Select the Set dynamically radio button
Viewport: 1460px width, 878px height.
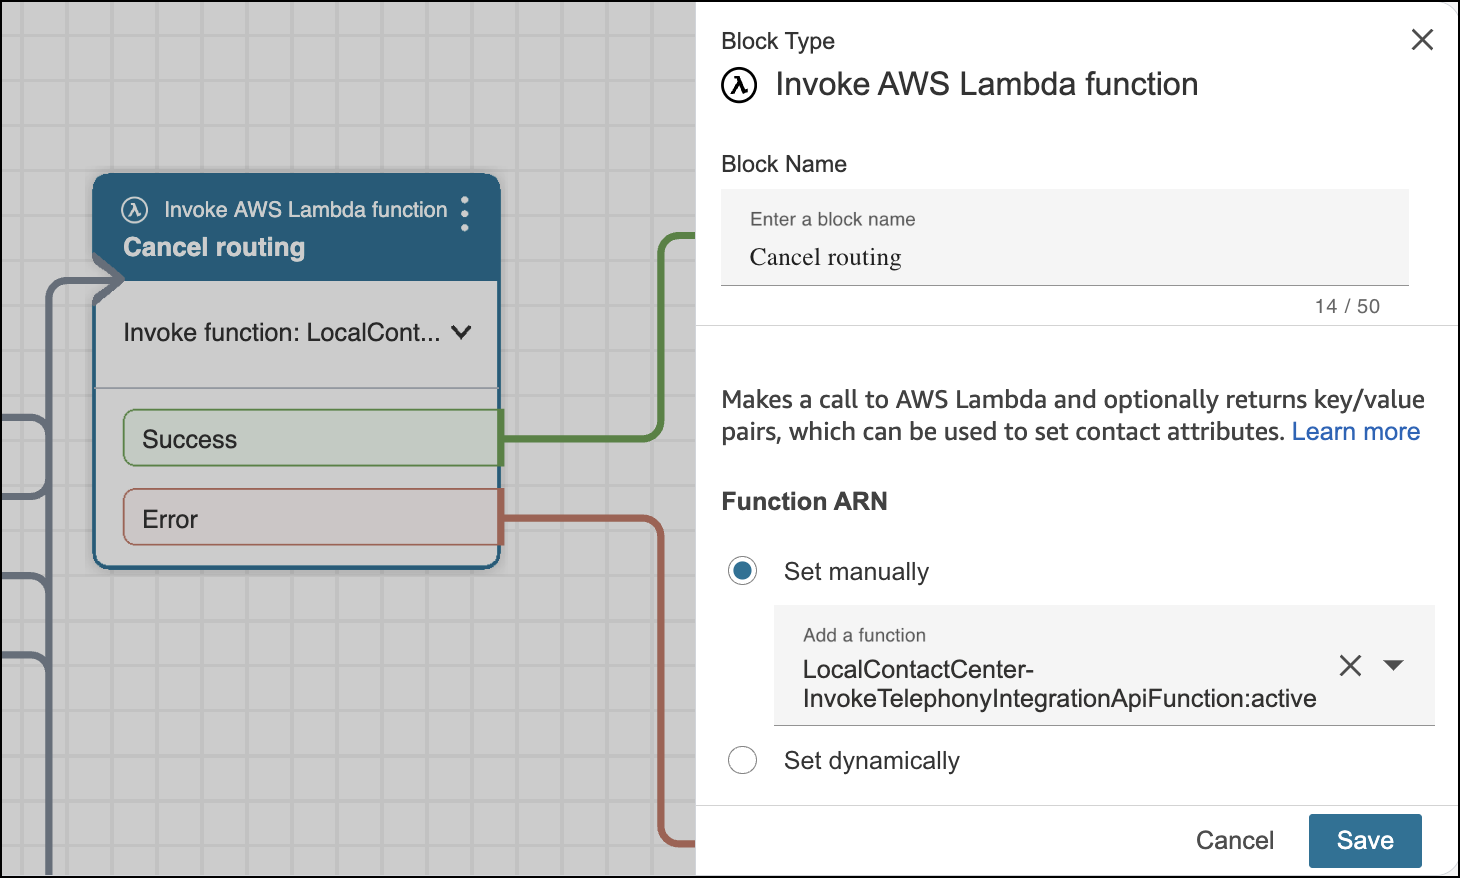[x=742, y=760]
